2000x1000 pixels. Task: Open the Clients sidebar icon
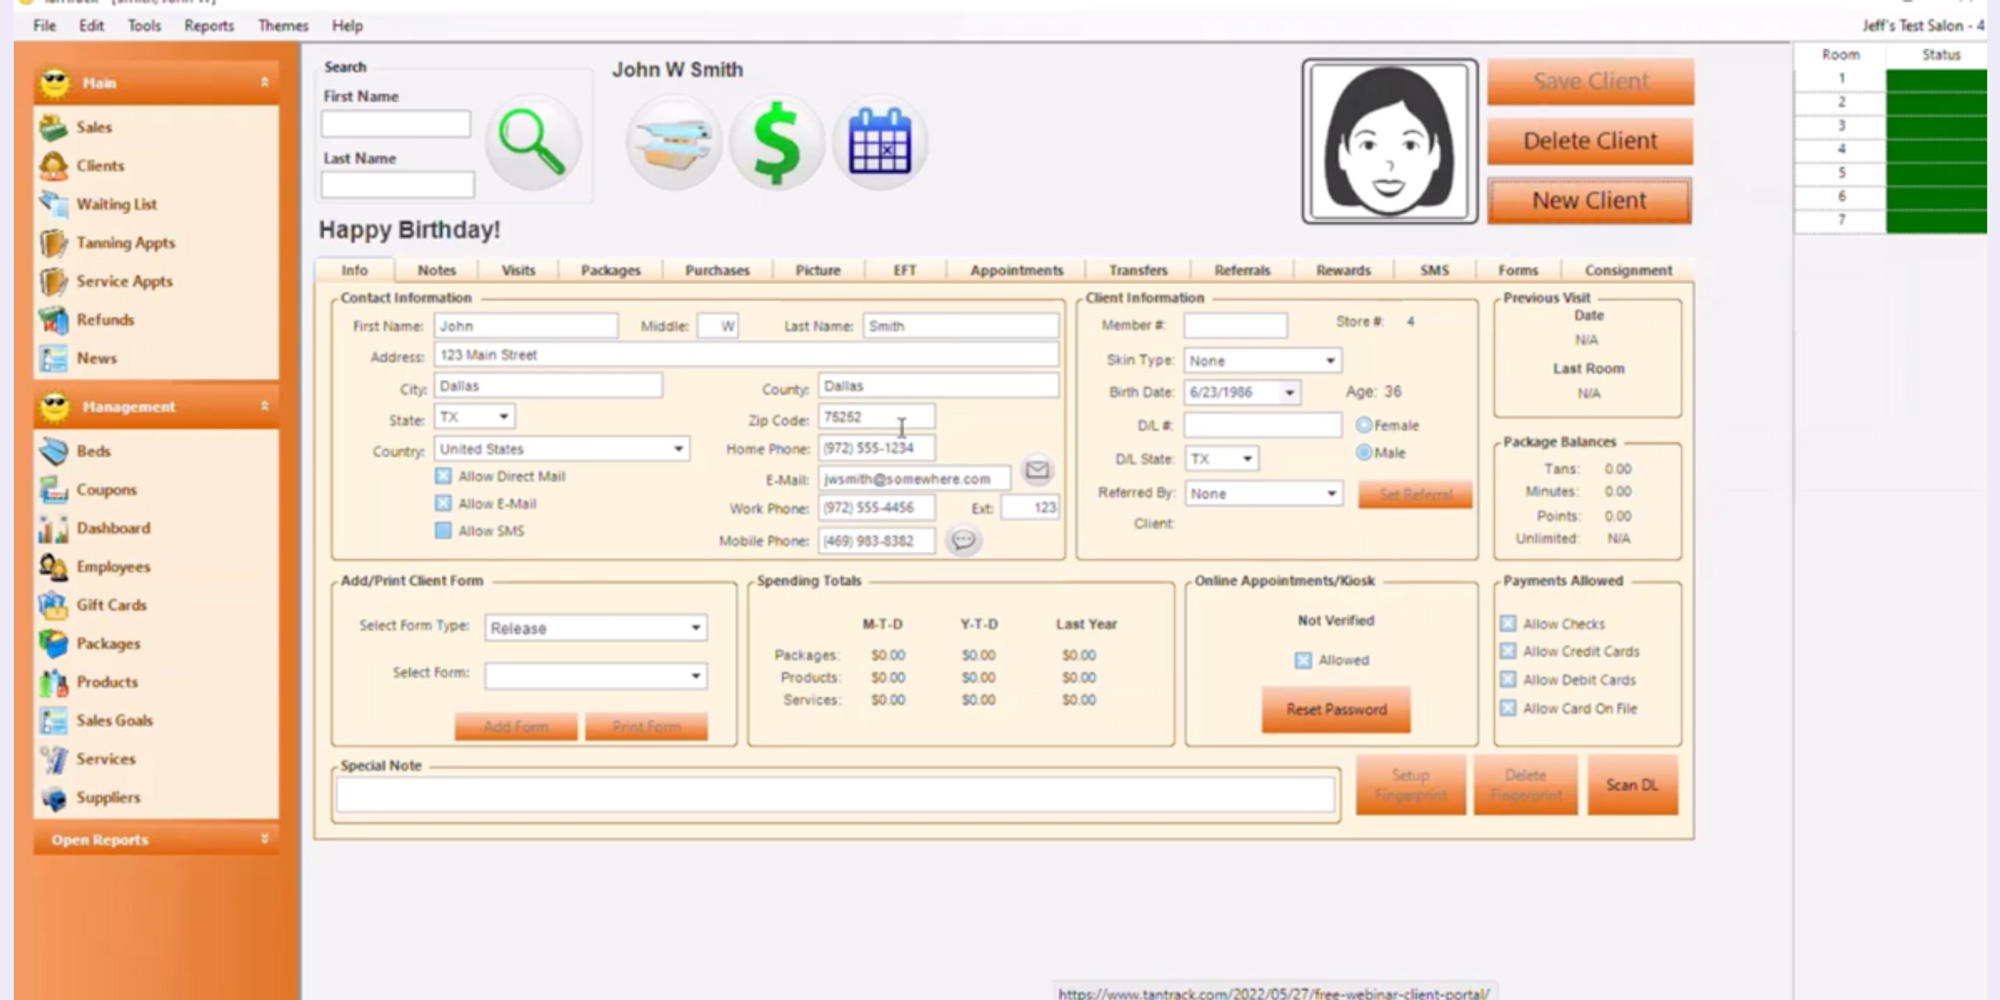(53, 166)
